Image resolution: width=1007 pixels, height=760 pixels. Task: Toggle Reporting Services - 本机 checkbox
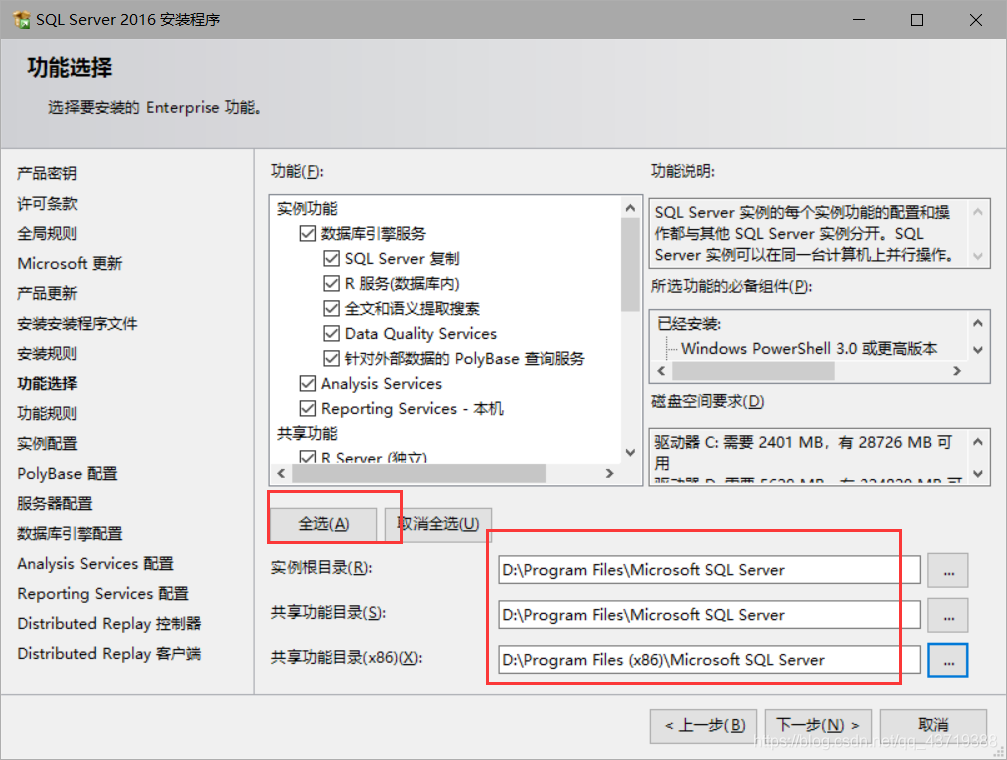(308, 409)
